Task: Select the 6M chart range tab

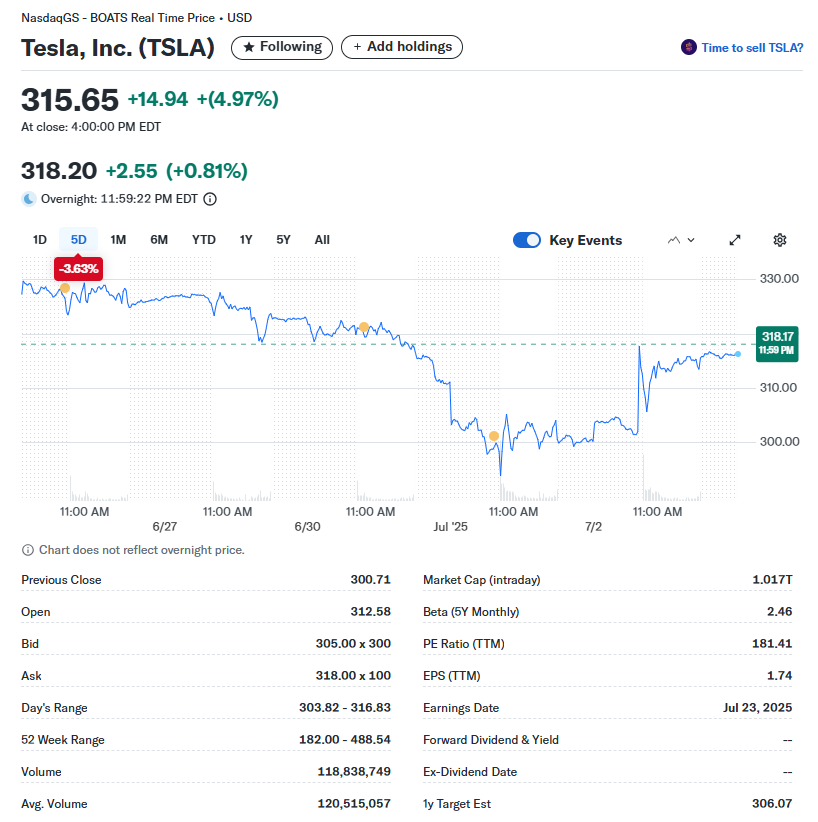Action: coord(159,240)
